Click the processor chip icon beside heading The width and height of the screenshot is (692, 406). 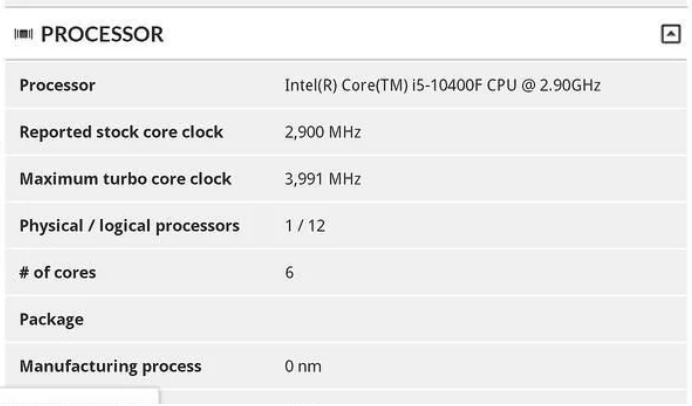[x=23, y=34]
